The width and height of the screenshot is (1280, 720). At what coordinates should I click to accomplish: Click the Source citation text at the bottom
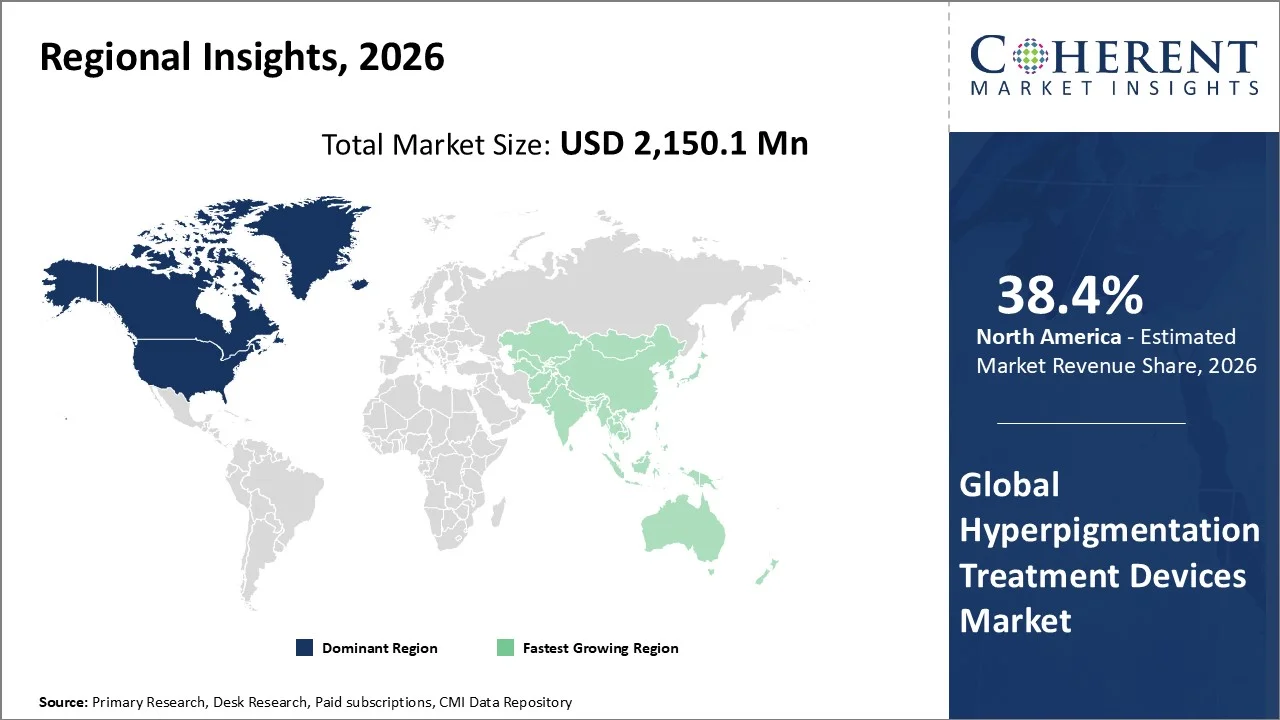click(305, 703)
